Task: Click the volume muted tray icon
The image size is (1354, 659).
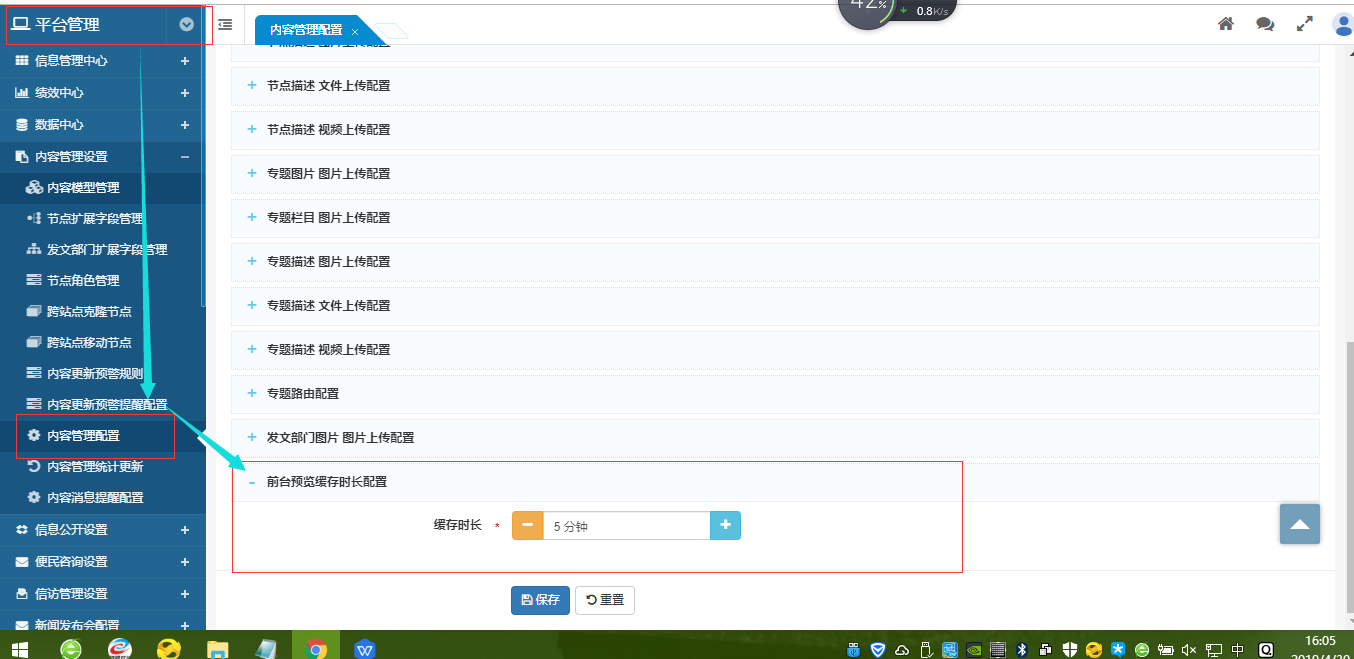Action: pyautogui.click(x=1189, y=650)
